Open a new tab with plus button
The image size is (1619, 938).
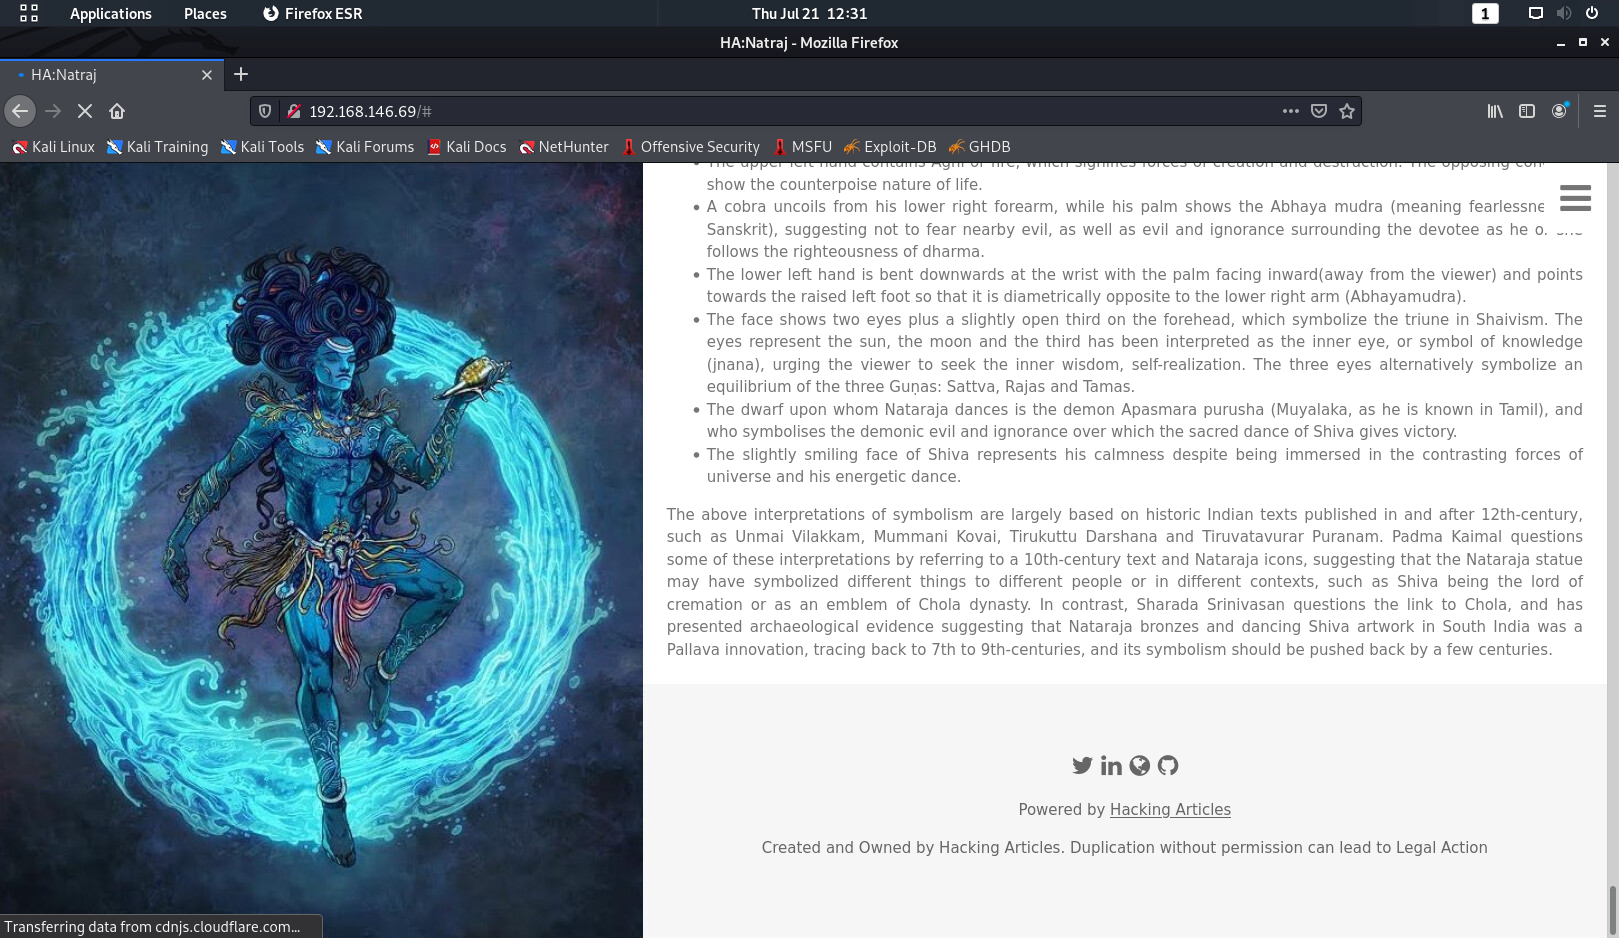pyautogui.click(x=241, y=74)
